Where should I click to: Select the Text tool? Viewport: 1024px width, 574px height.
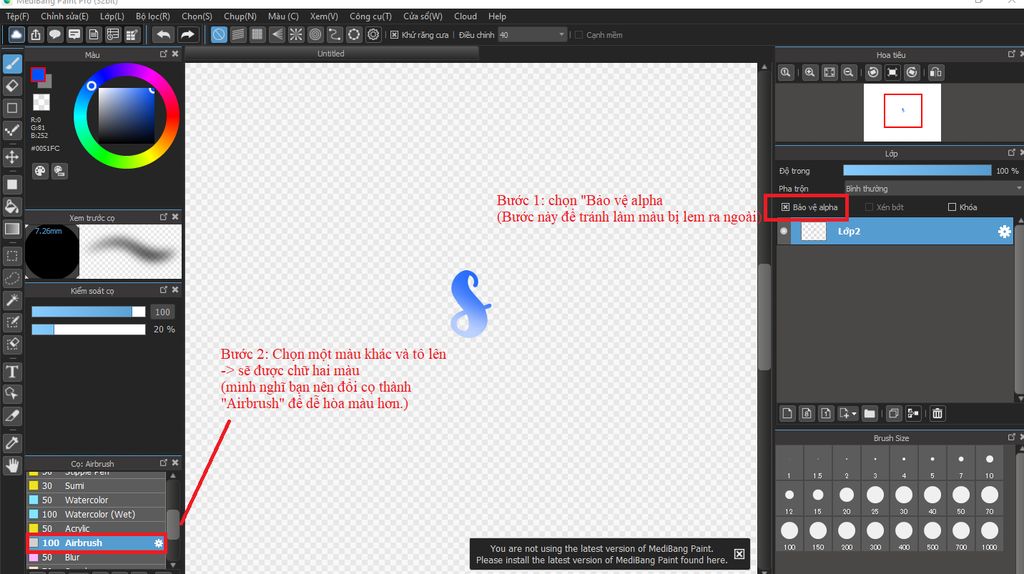coord(12,372)
